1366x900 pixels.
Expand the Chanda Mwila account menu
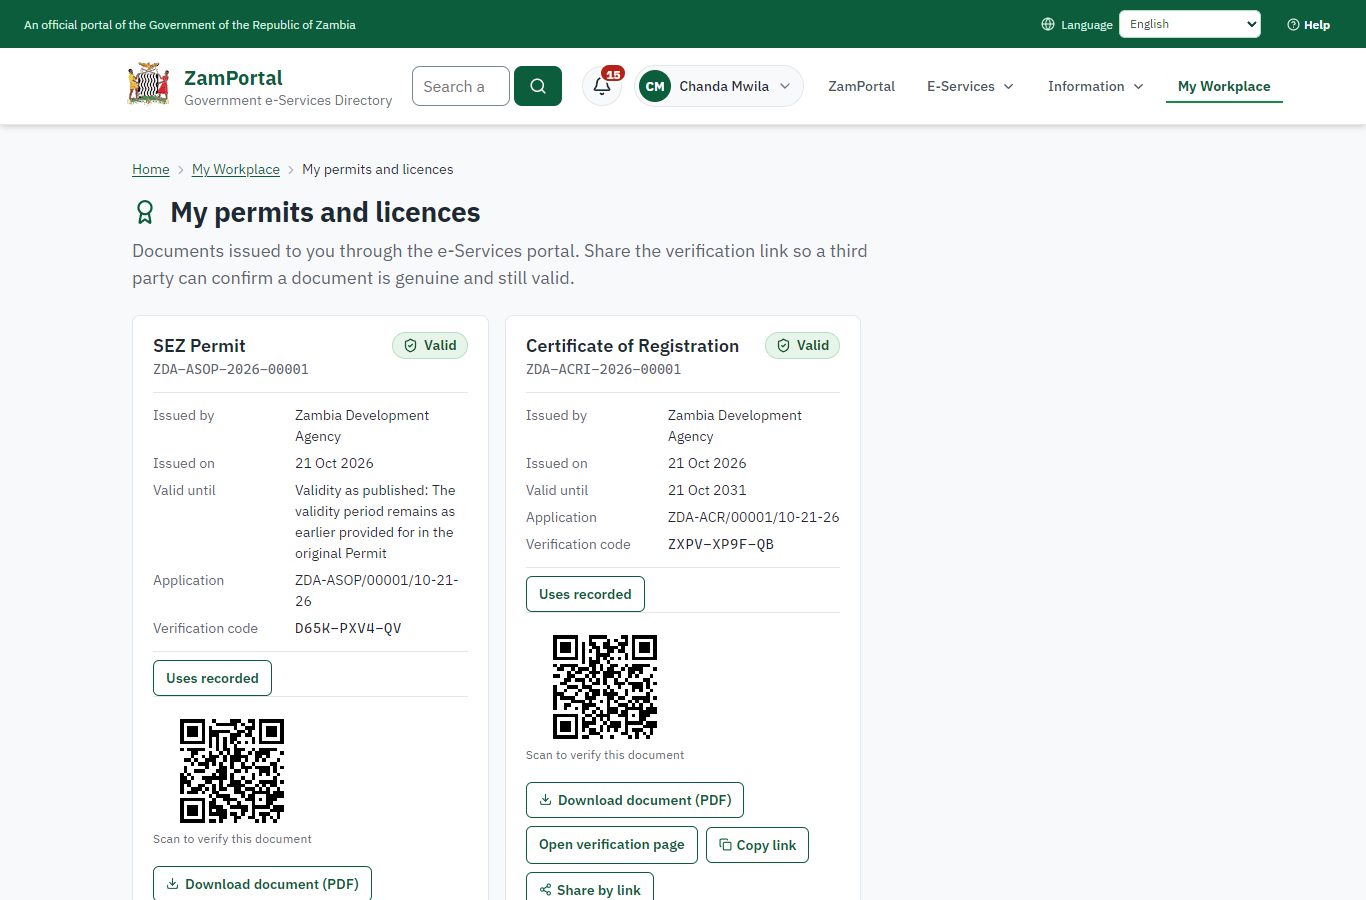719,86
